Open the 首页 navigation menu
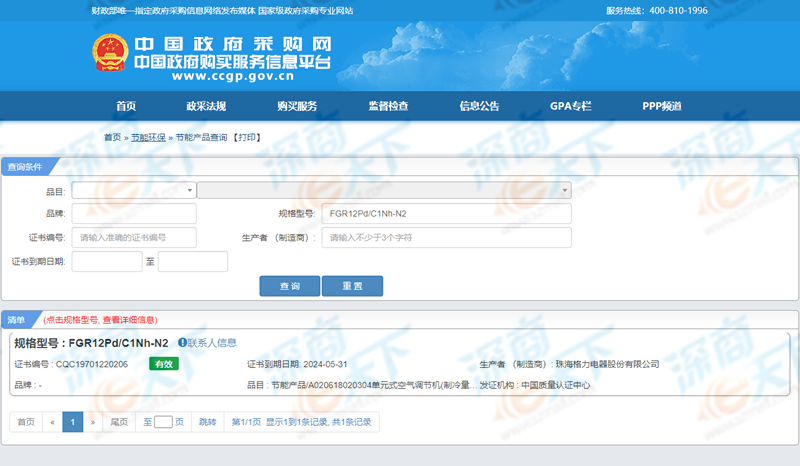This screenshot has height=466, width=800. pos(126,106)
